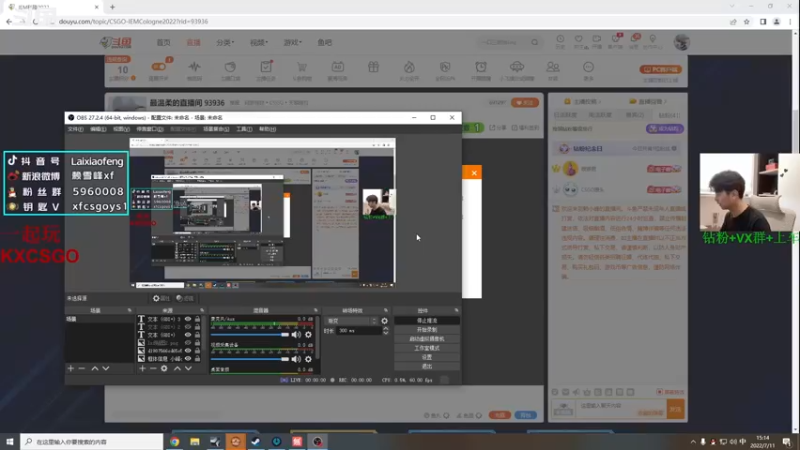Bookmark page with star icon in Chrome
Image resolution: width=800 pixels, height=450 pixels.
coord(746,21)
